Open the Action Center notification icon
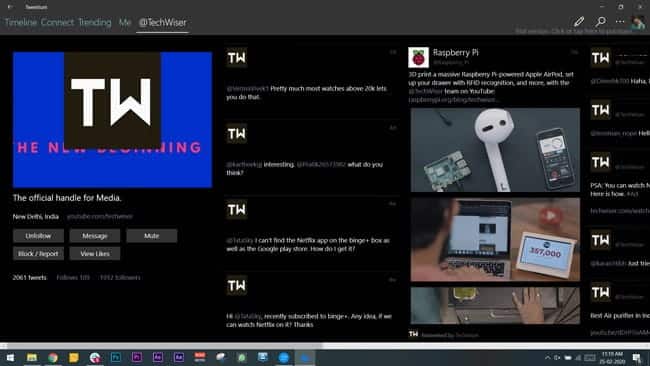 (x=637, y=357)
